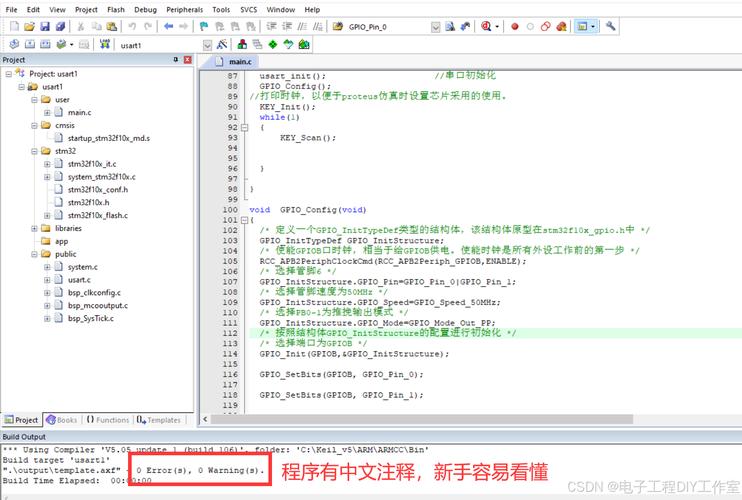This screenshot has width=742, height=500.
Task: Expand includes of main.c in tree
Action: (x=47, y=113)
